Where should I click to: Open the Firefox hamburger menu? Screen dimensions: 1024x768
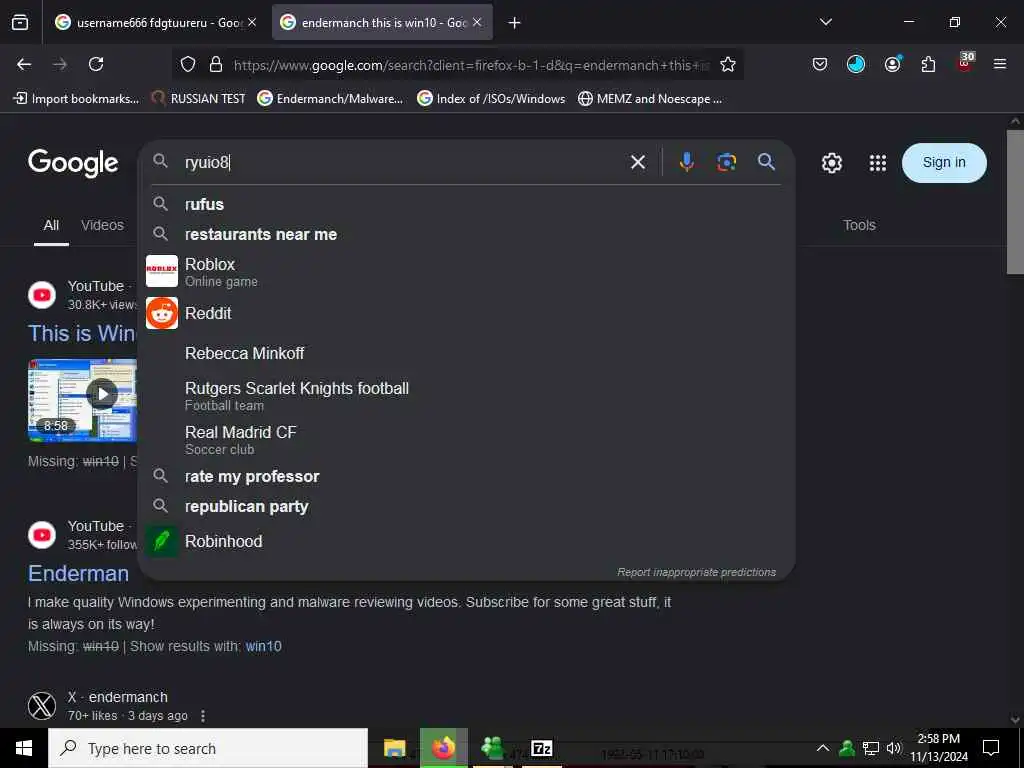1000,64
